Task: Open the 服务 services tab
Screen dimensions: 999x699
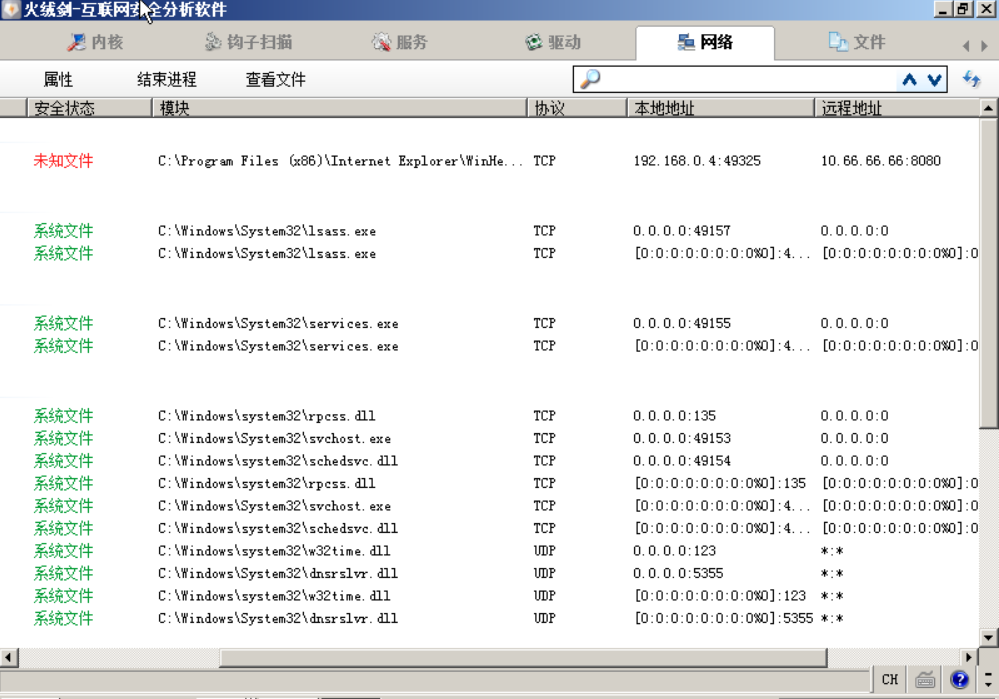Action: 399,42
